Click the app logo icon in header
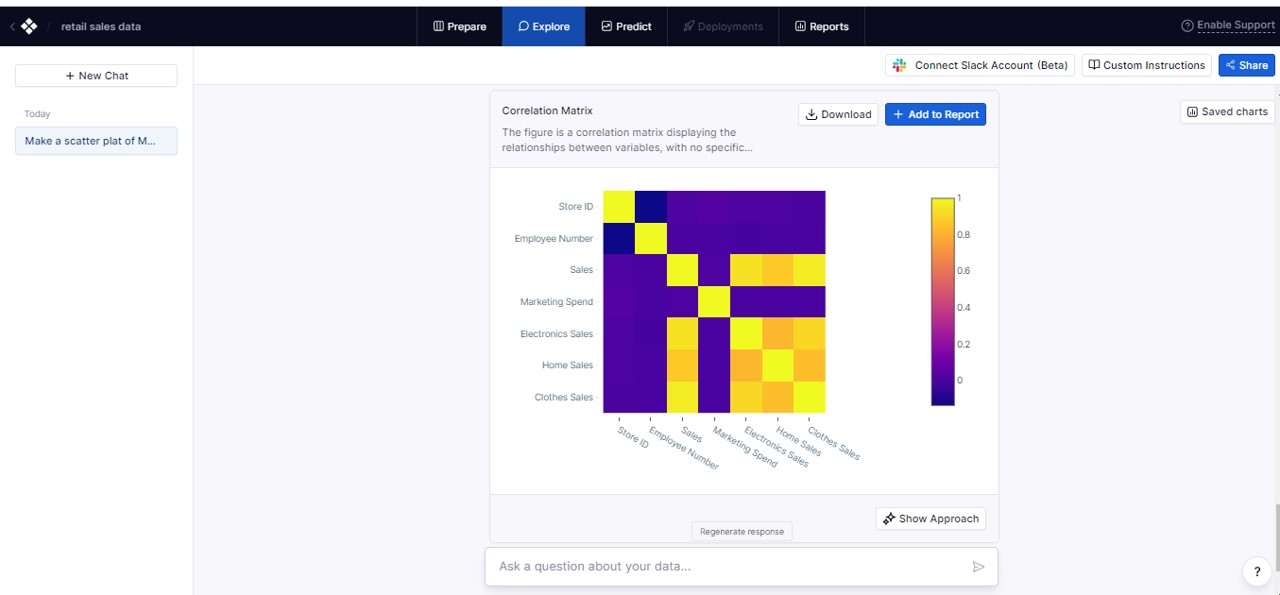This screenshot has height=595, width=1280. point(29,27)
